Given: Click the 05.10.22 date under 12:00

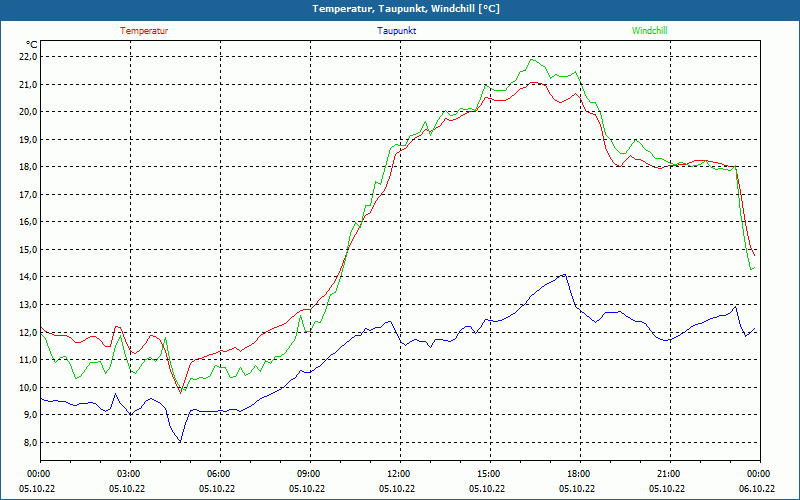Looking at the screenshot, I should [397, 489].
